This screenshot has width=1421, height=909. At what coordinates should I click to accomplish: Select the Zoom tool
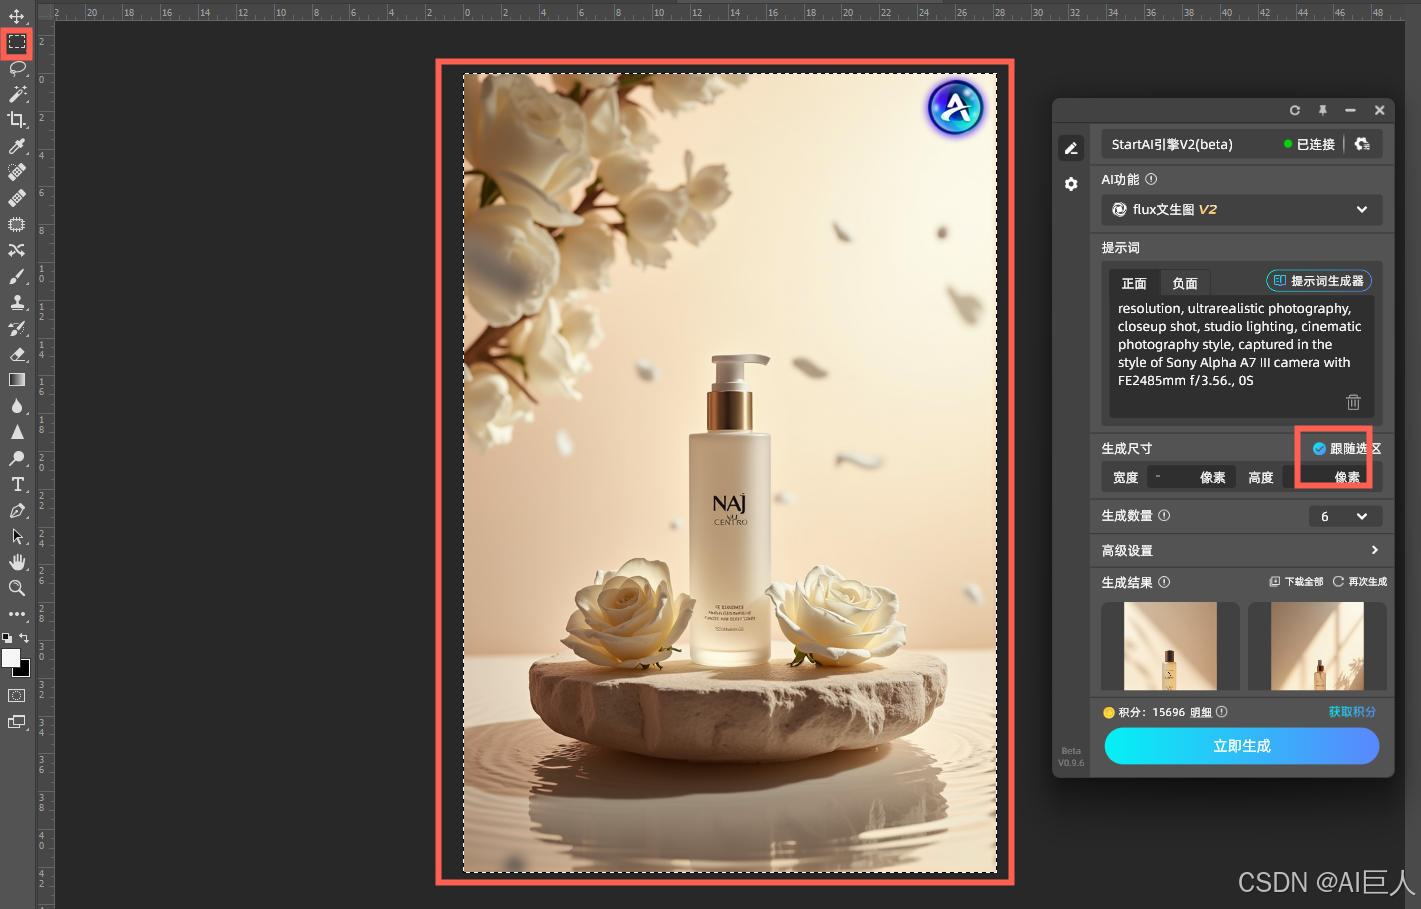click(x=17, y=588)
